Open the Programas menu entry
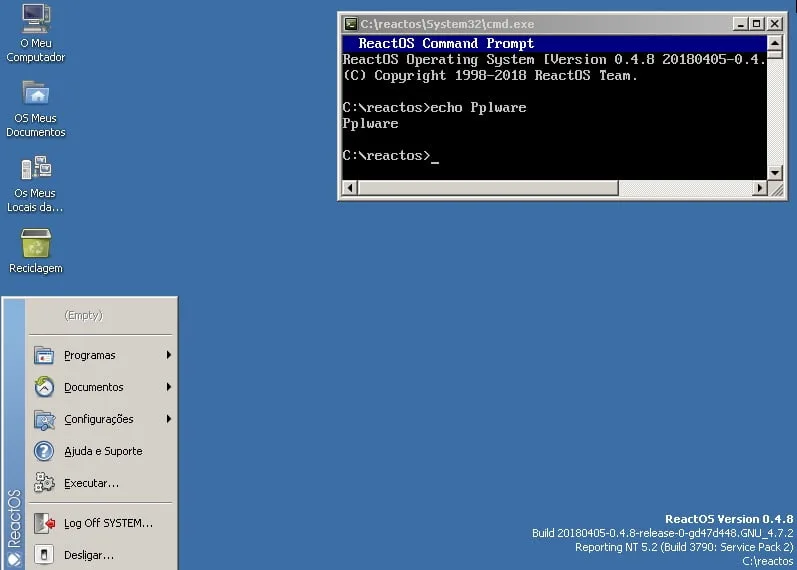 [101, 355]
